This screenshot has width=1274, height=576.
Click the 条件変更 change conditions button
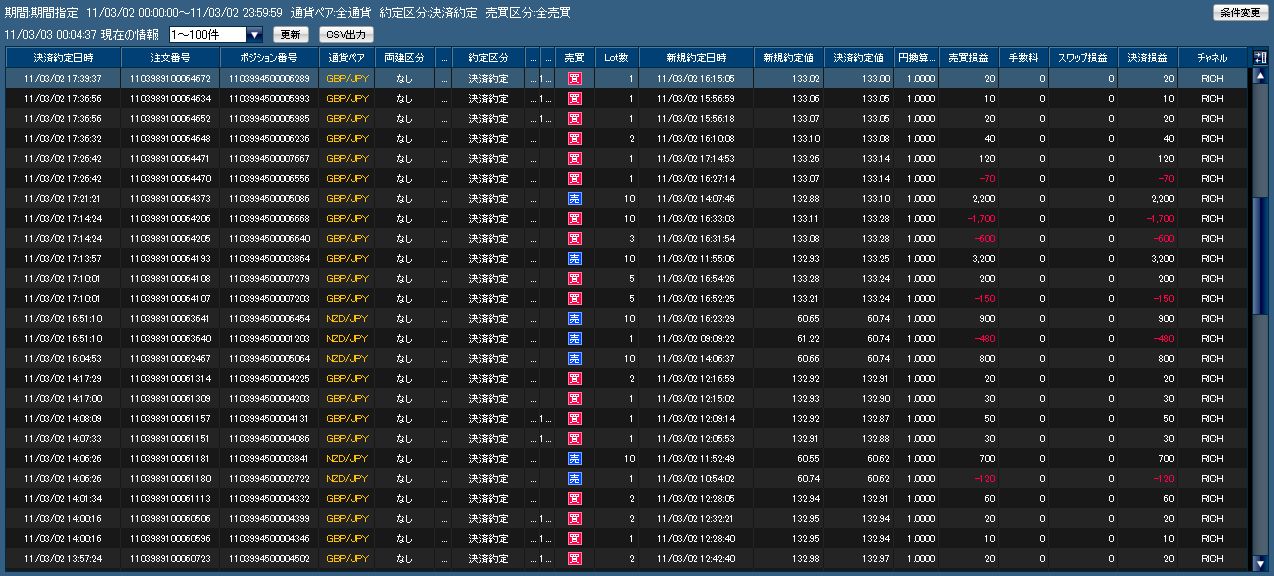pos(1239,13)
